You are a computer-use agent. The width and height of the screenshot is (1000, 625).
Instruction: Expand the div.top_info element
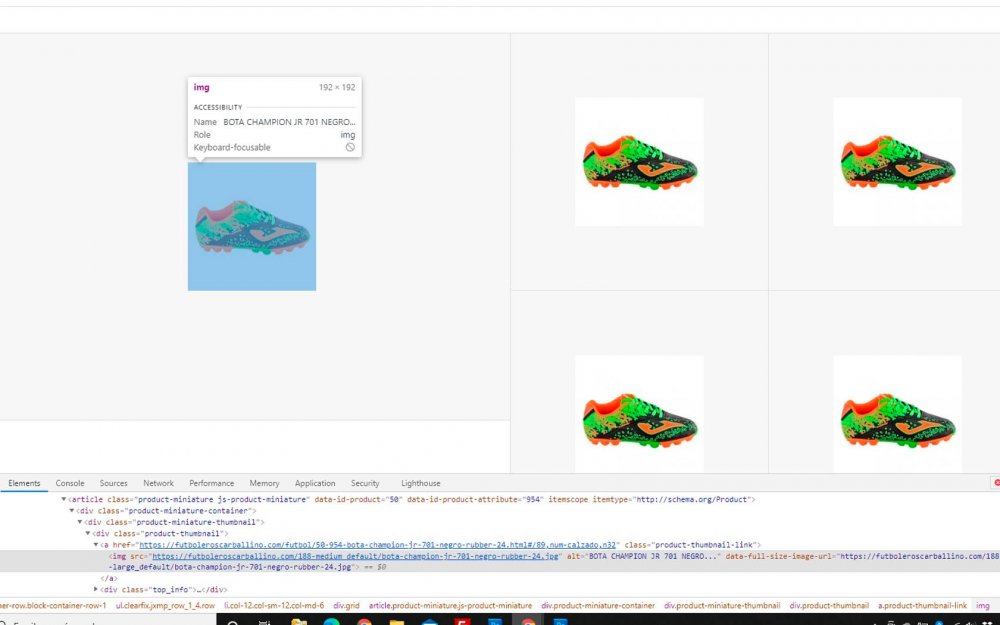(x=94, y=589)
